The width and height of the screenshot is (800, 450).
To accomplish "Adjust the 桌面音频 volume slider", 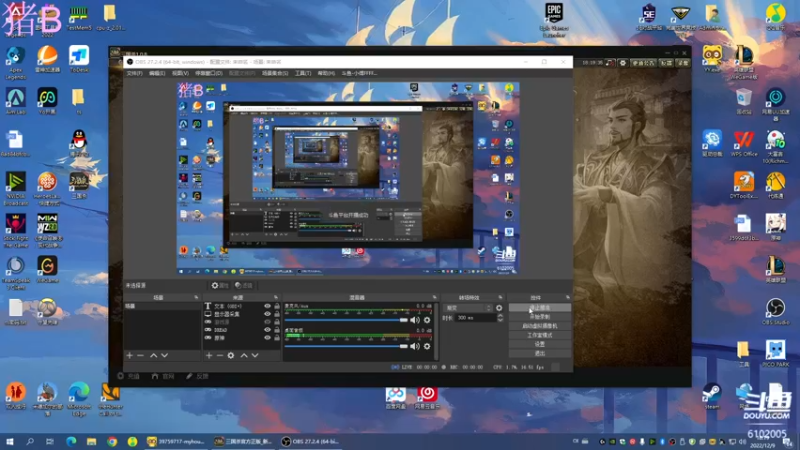I will (346, 346).
